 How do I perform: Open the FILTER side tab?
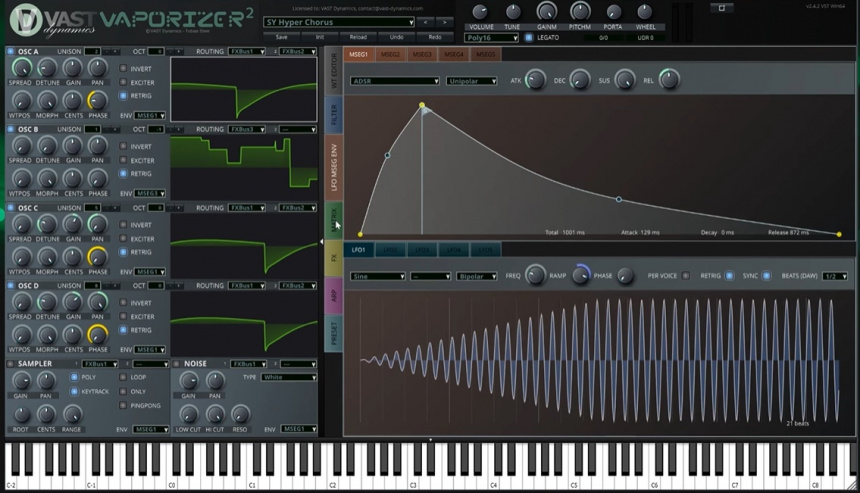pos(333,115)
